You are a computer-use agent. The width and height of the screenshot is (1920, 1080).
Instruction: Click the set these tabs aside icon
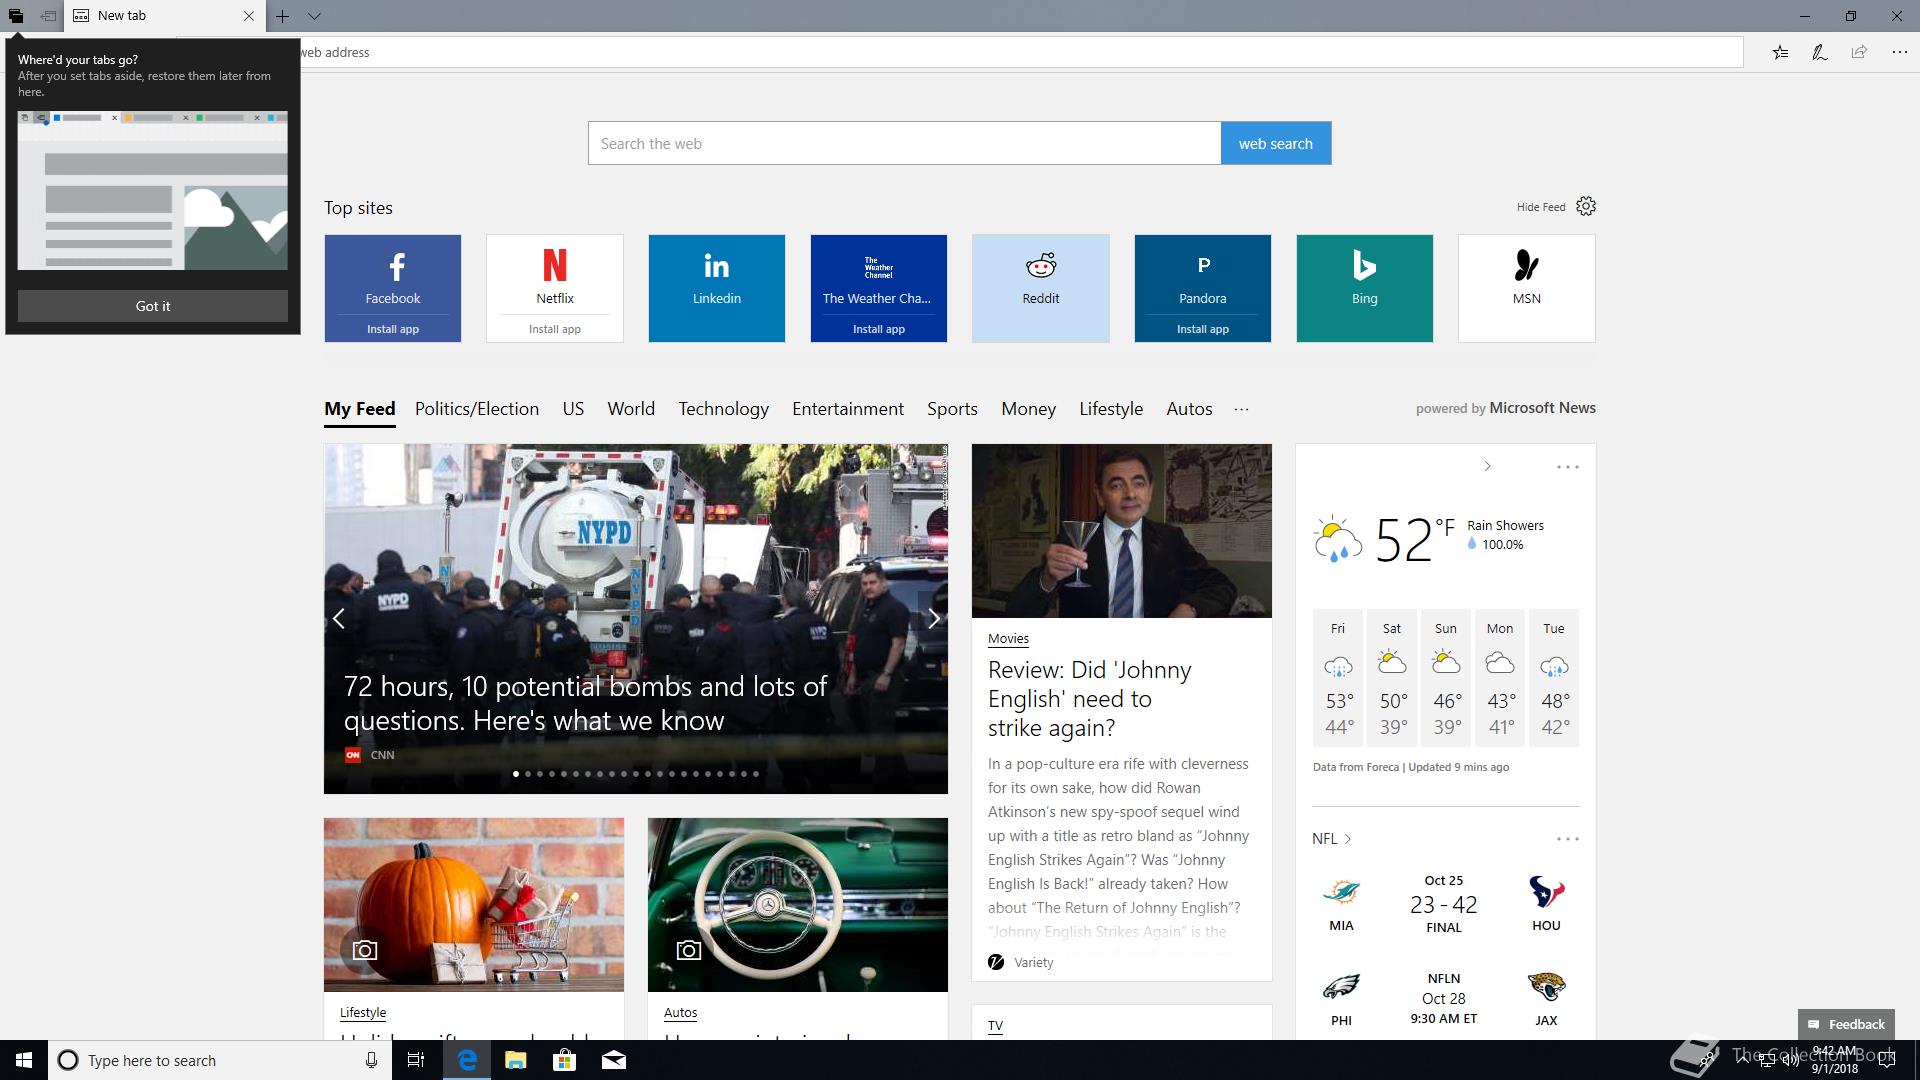(47, 16)
